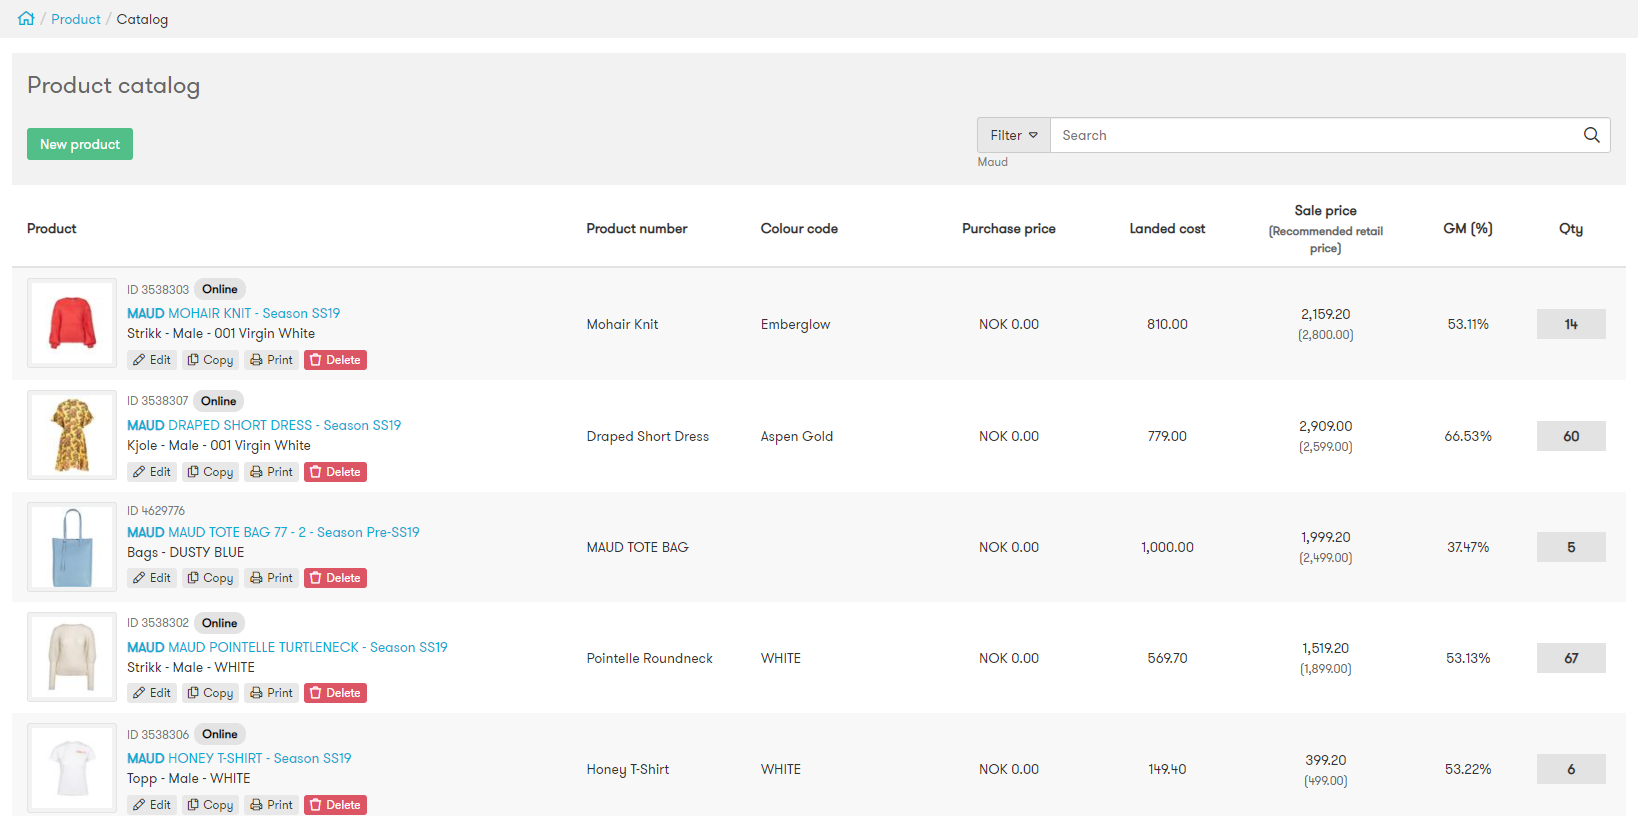Expand the Filter dropdown
The image size is (1638, 816).
[1014, 135]
